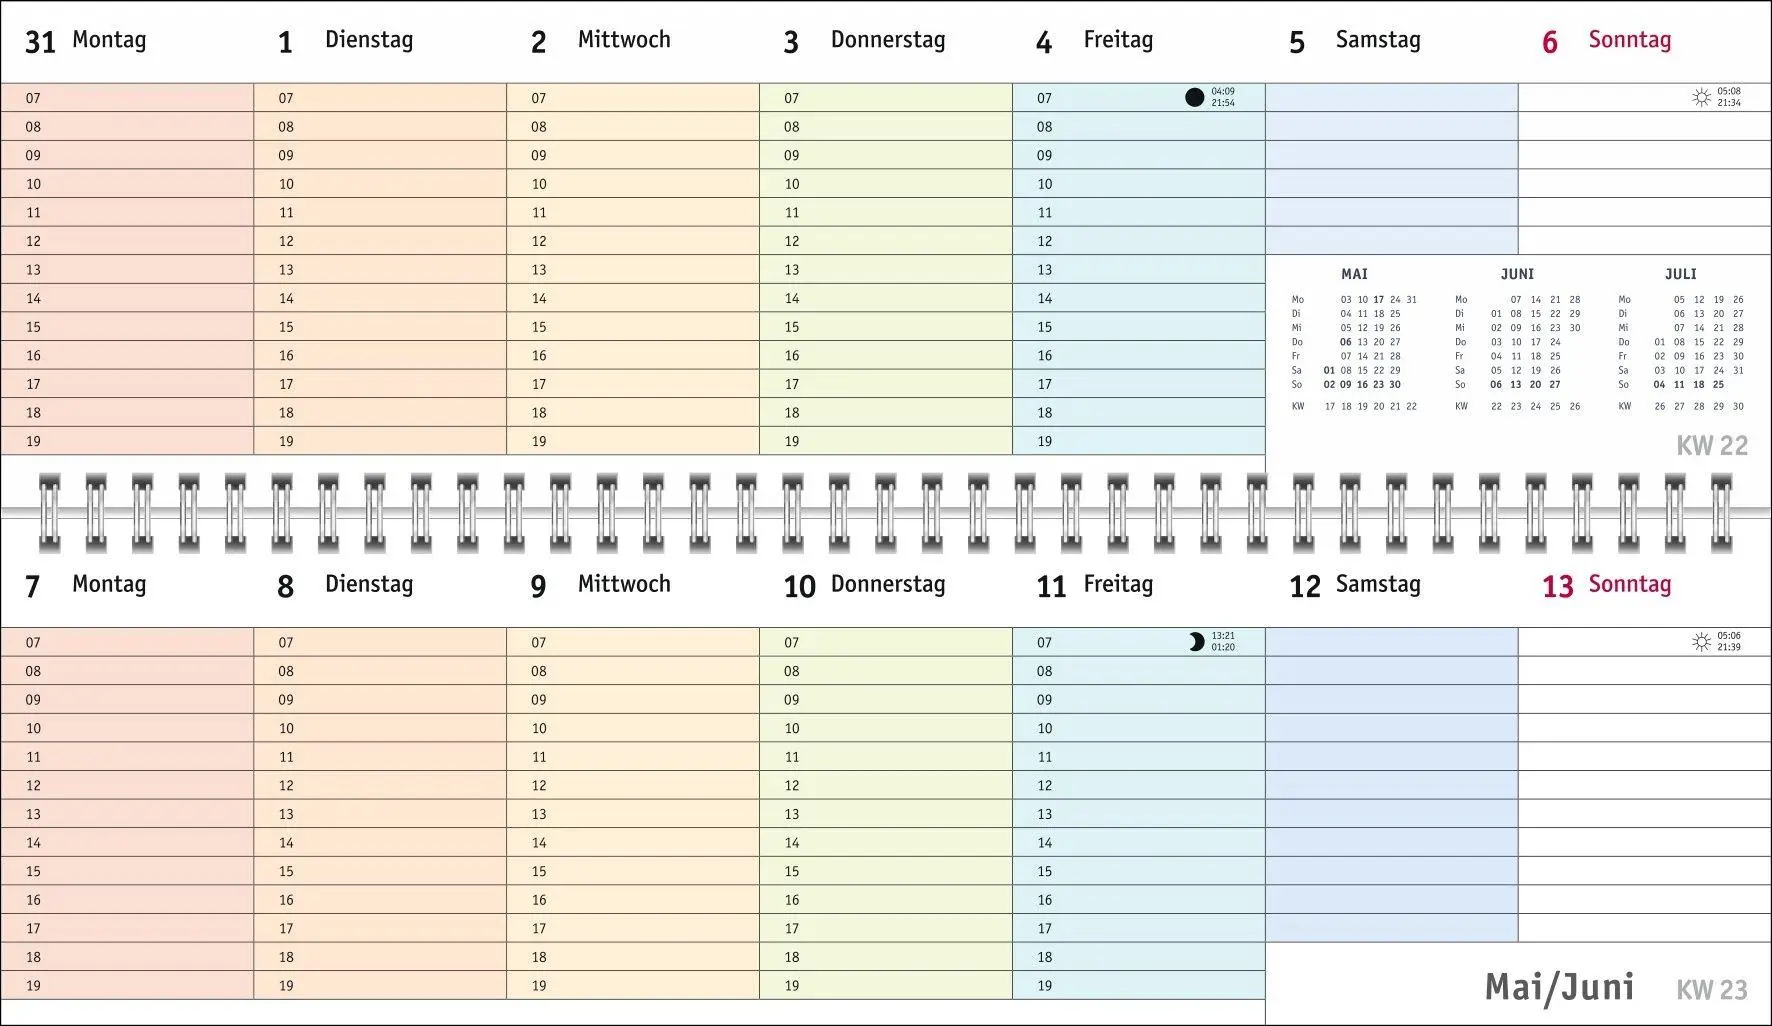
Task: Open the MAI mini calendar
Action: click(1354, 341)
